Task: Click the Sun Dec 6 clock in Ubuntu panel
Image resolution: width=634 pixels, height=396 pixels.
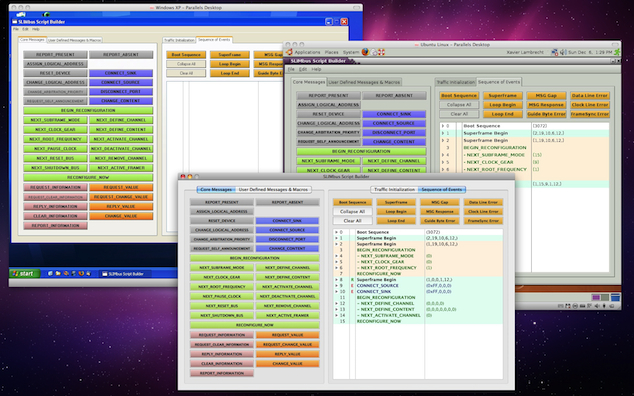Action: click(x=590, y=52)
